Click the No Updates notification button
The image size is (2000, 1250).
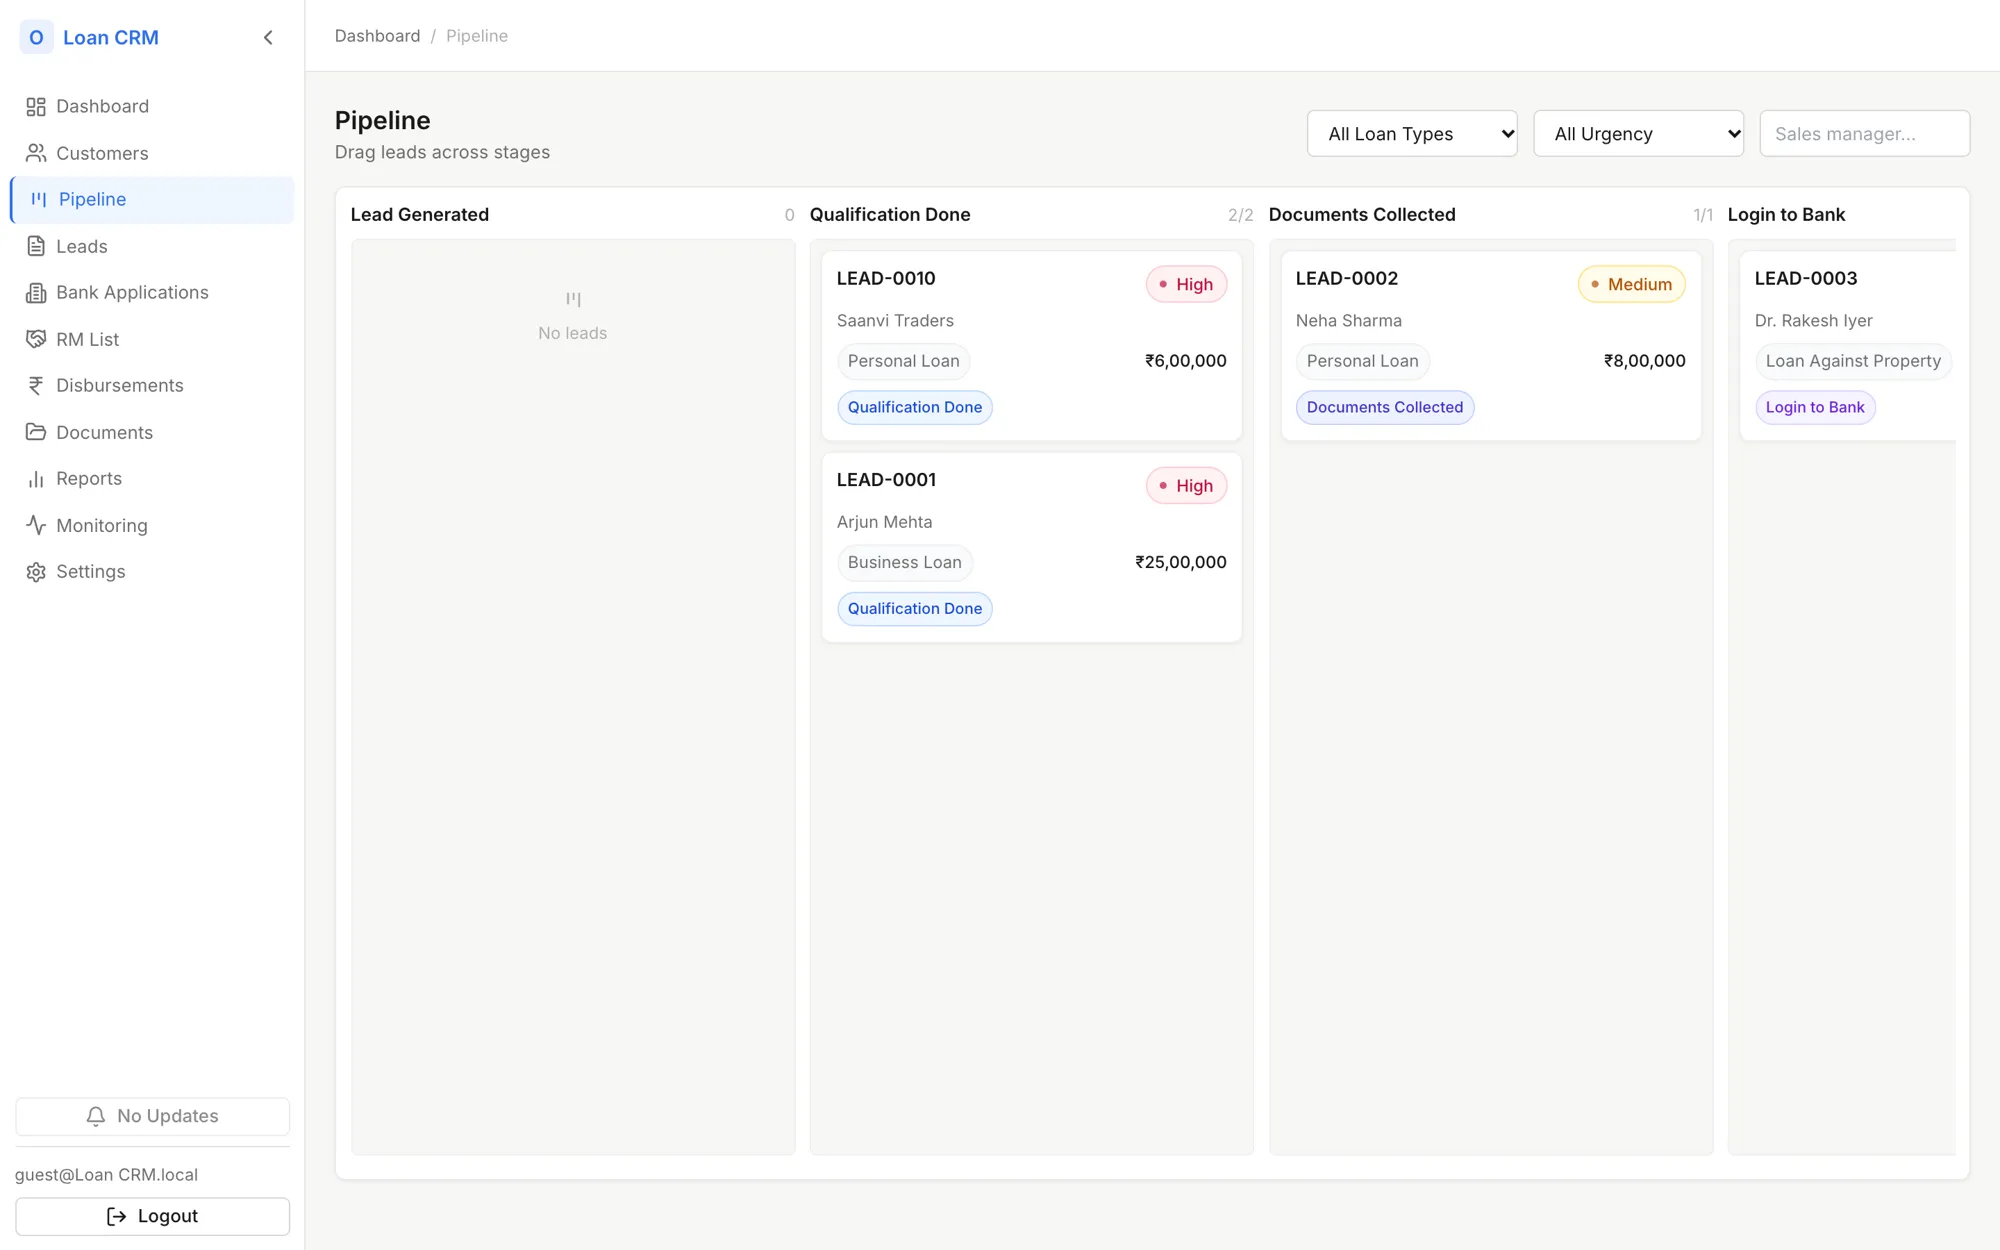pyautogui.click(x=152, y=1116)
